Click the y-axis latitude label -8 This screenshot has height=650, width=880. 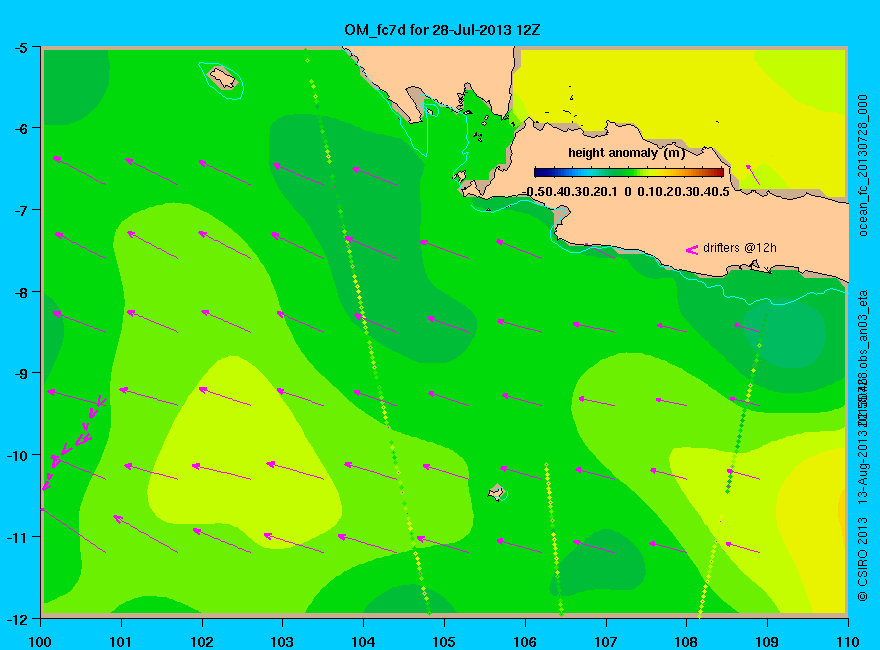point(21,292)
